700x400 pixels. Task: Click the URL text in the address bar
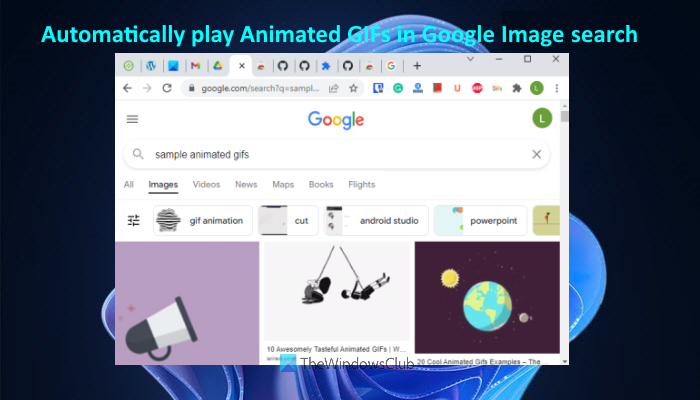tap(260, 88)
